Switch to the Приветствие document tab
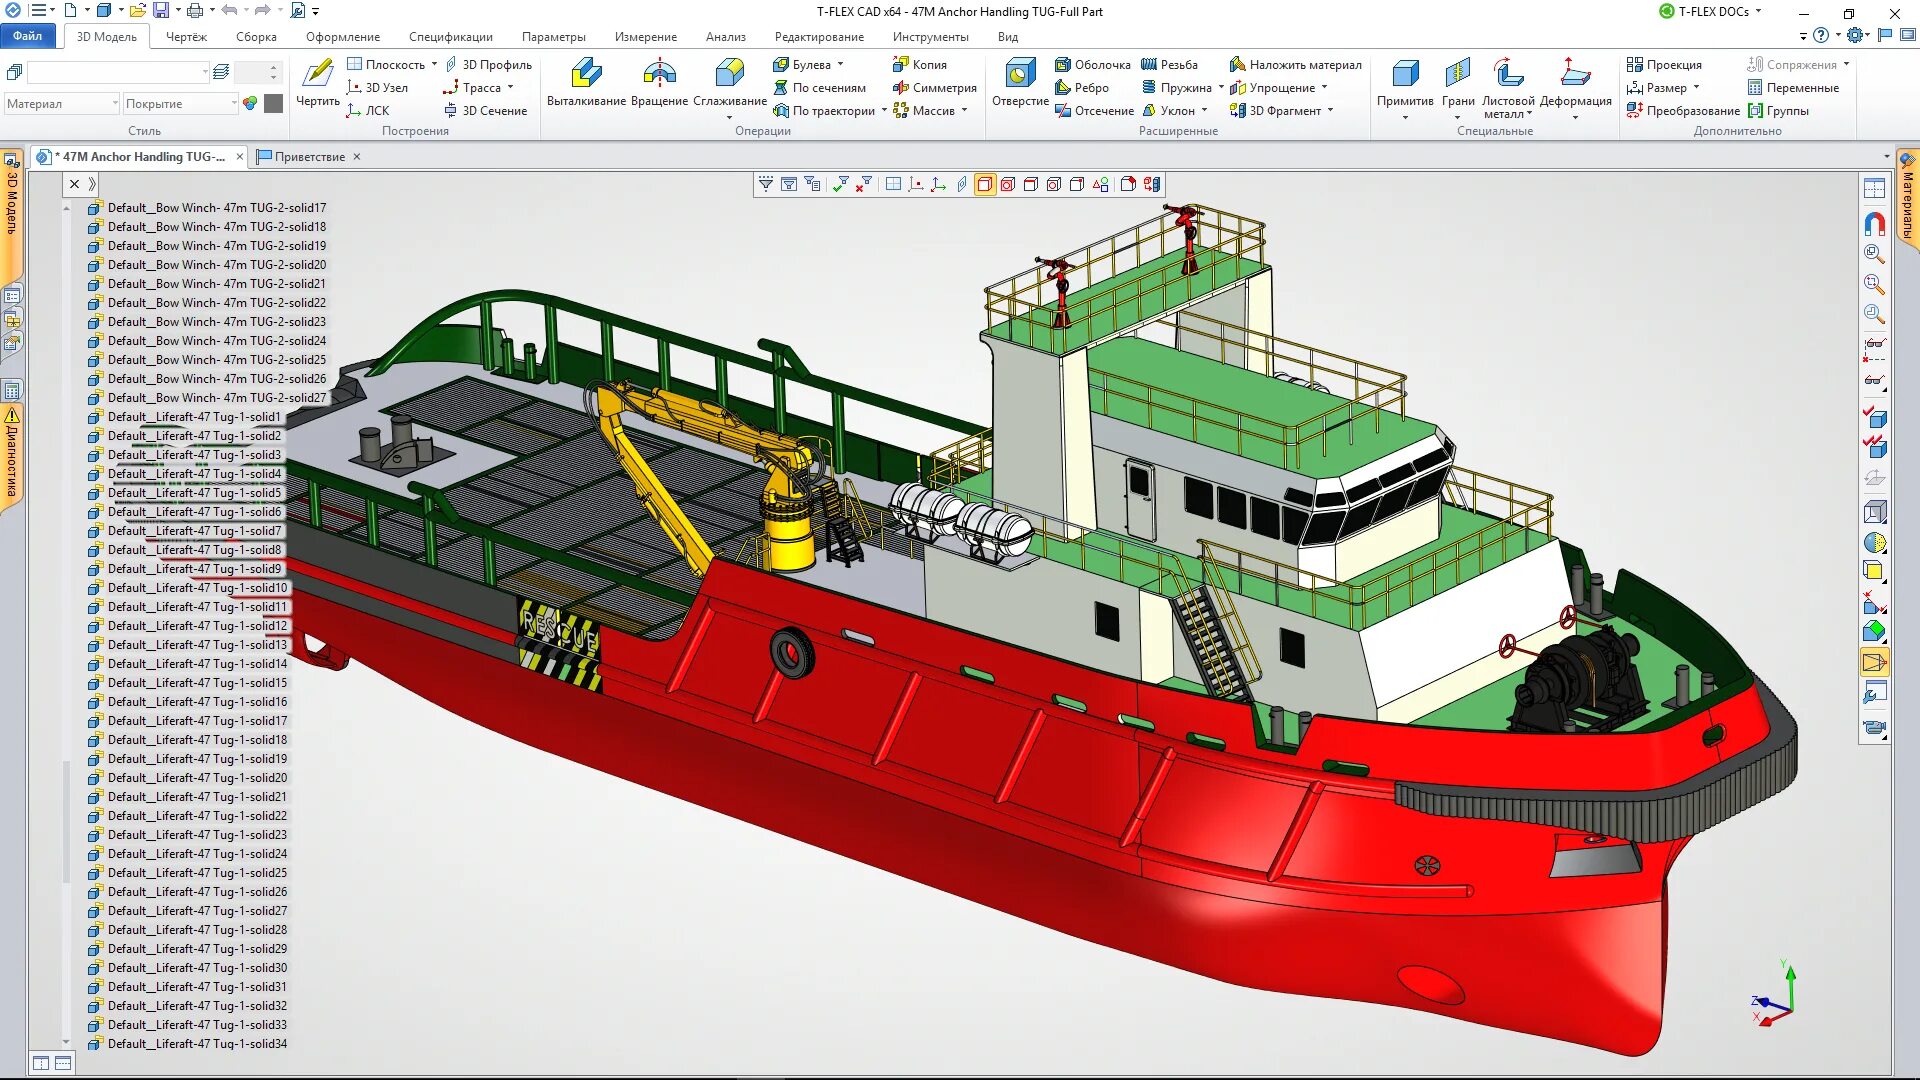Image resolution: width=1920 pixels, height=1080 pixels. pyautogui.click(x=308, y=157)
